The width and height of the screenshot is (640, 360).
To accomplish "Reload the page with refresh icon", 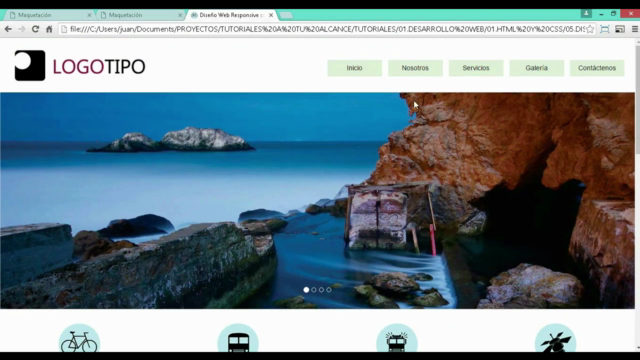I will 36,29.
